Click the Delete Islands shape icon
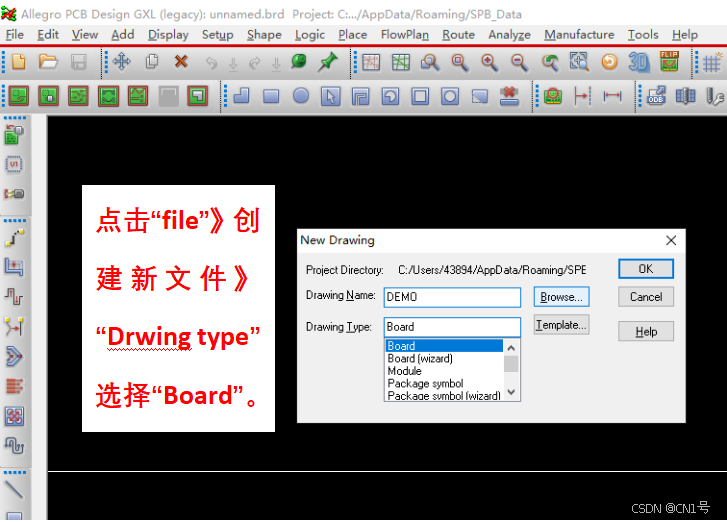 (509, 96)
